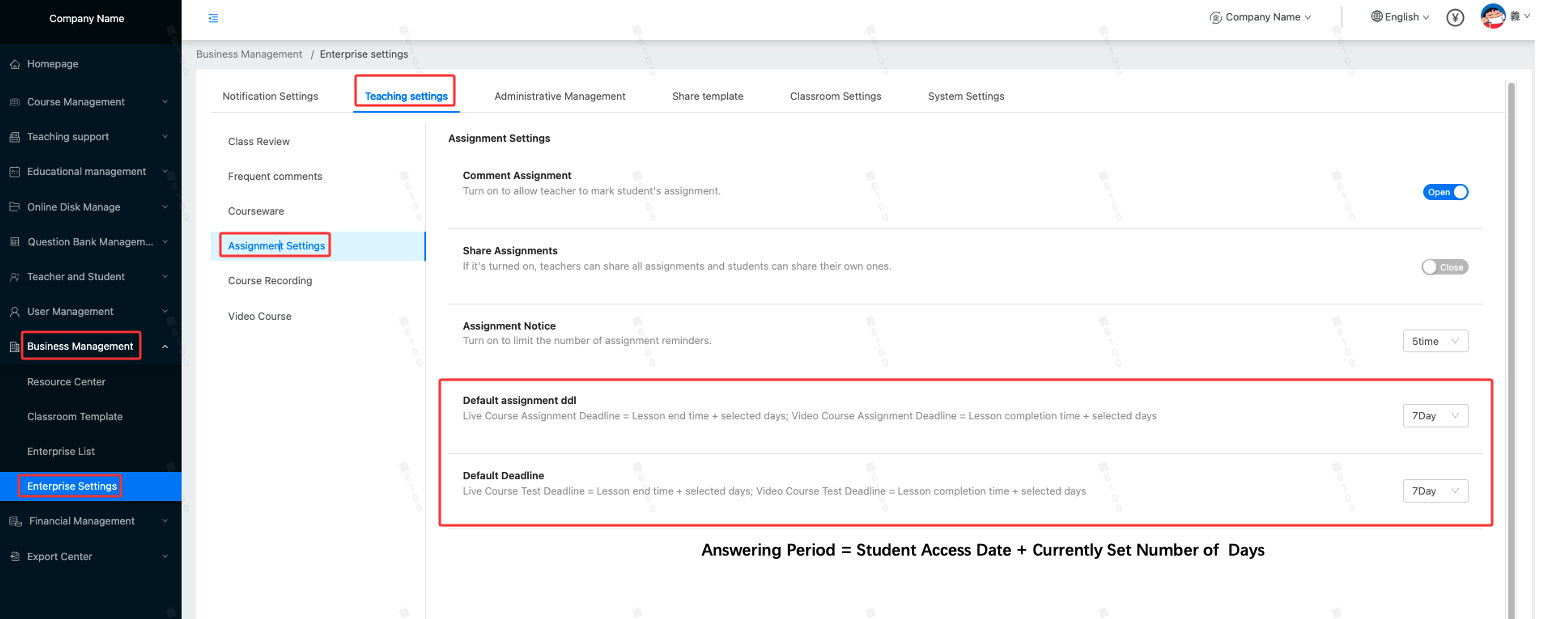Click the globe language icon

click(x=1377, y=17)
